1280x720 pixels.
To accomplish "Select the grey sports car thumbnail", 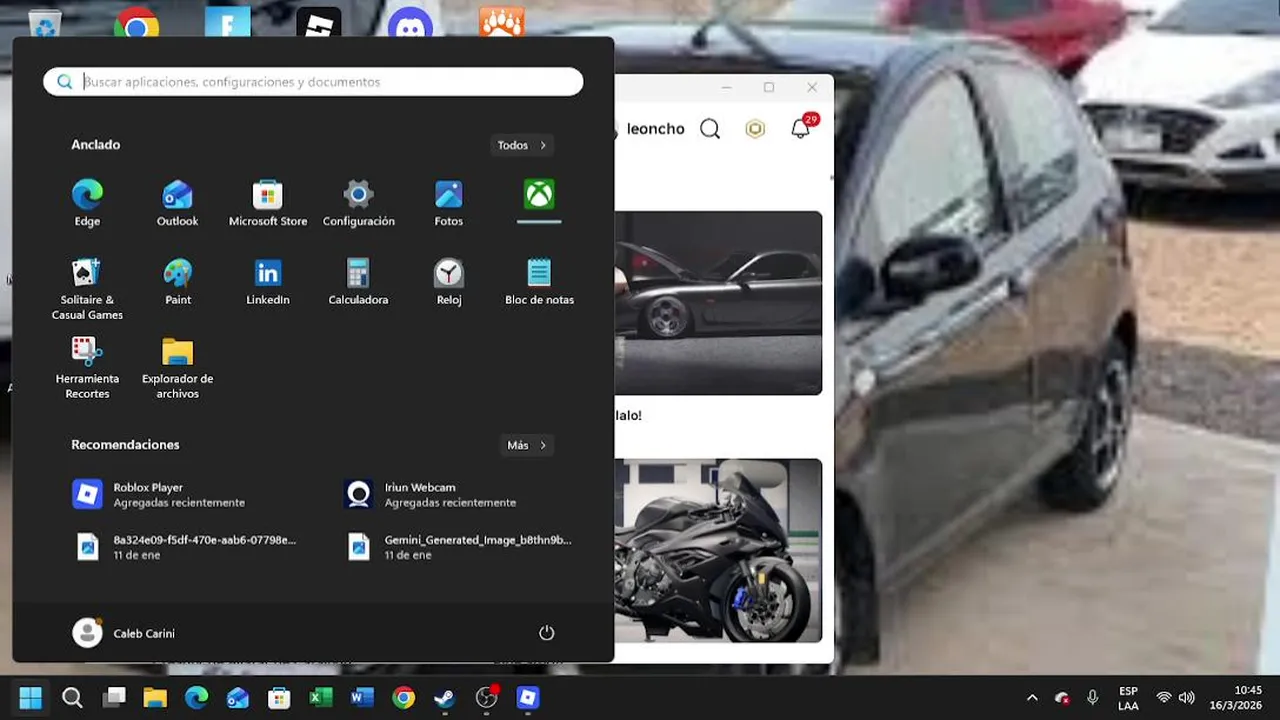I will click(x=718, y=303).
